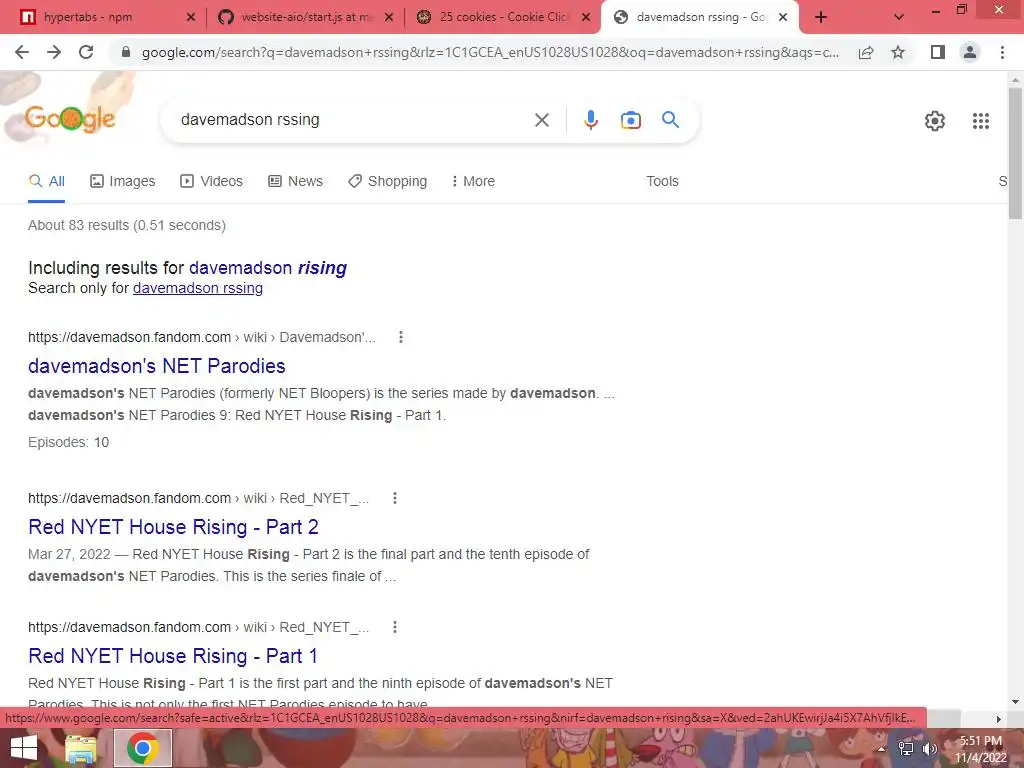Open the Chrome profile avatar
This screenshot has height=768, width=1024.
pos(970,52)
